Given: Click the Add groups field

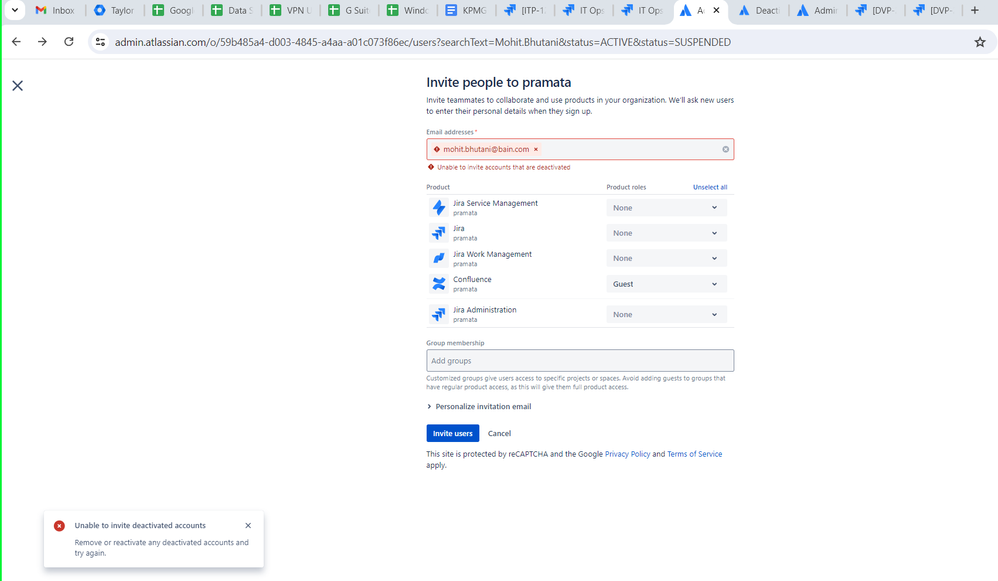Looking at the screenshot, I should point(580,361).
